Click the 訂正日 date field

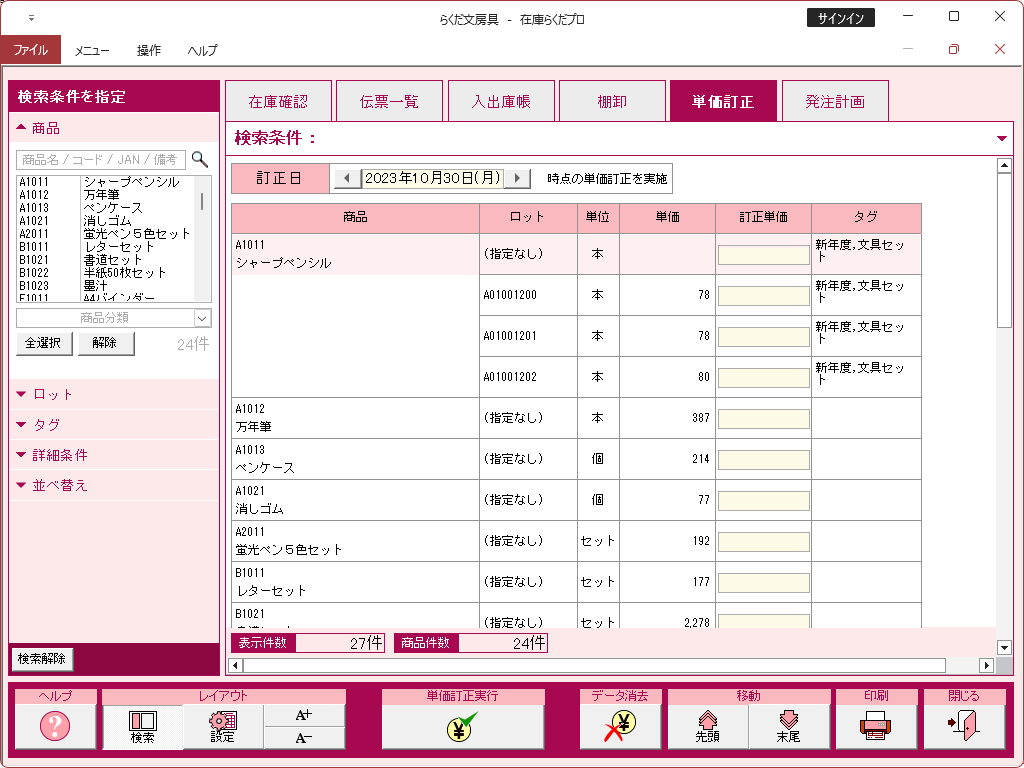[x=432, y=178]
